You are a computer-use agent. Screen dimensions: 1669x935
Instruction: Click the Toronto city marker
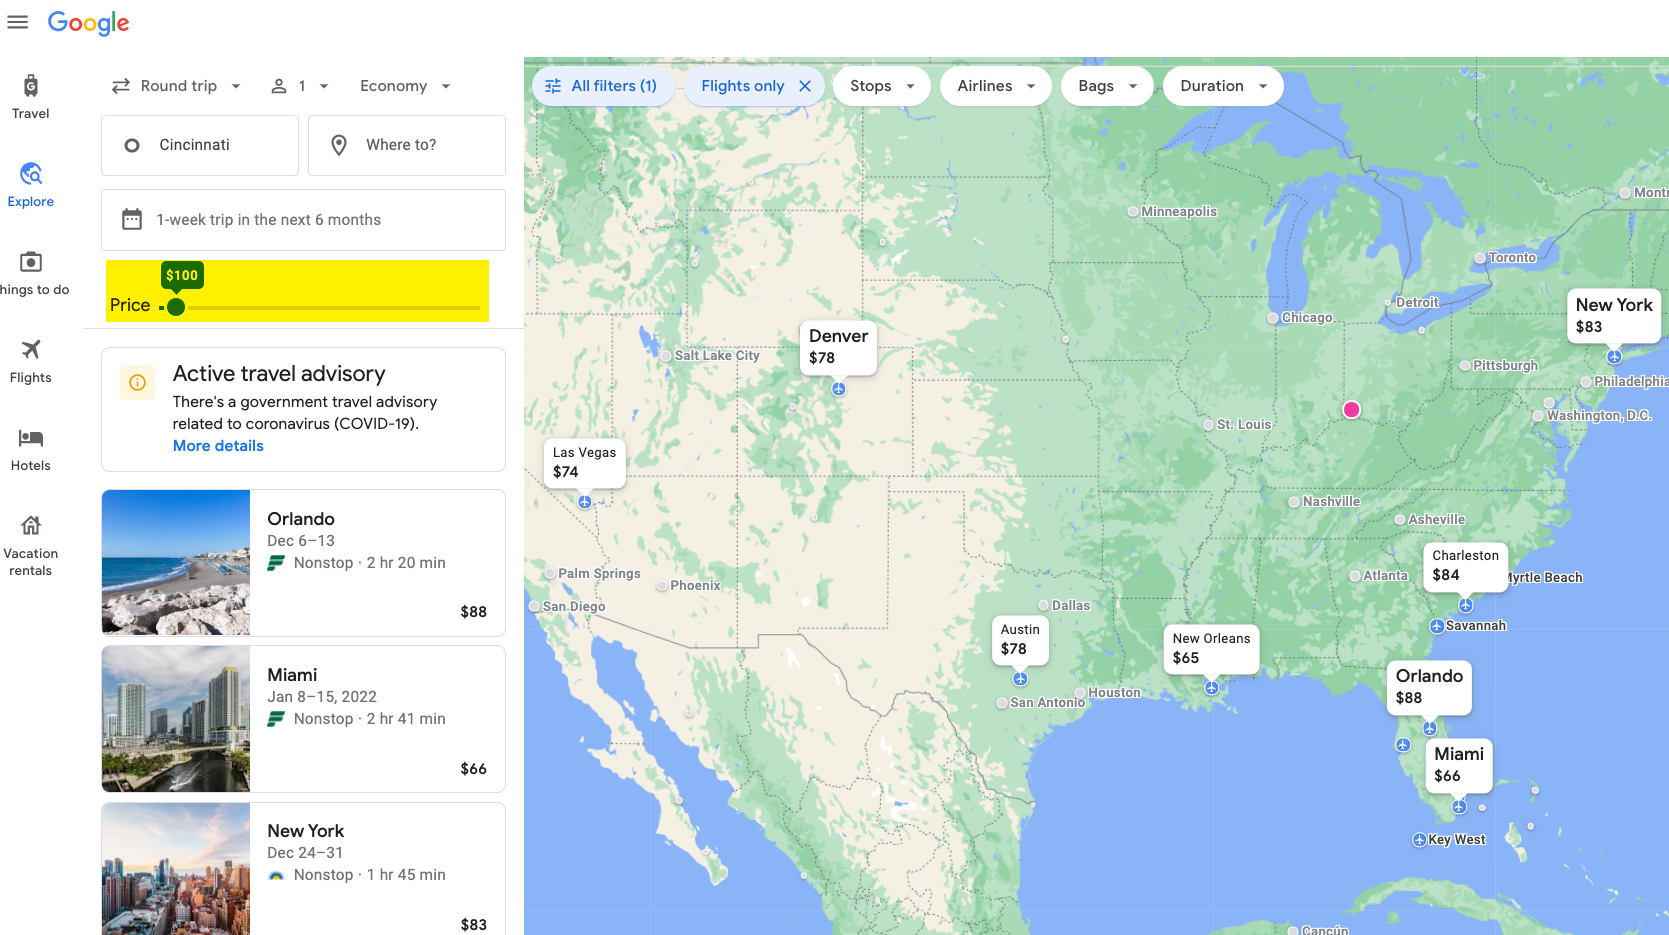coord(1480,258)
